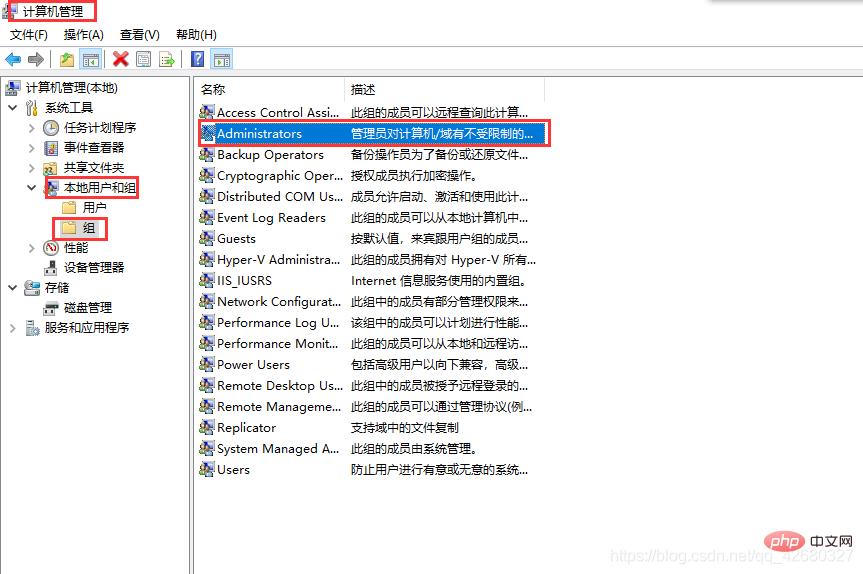863x574 pixels.
Task: Open the 帮助(H) menu
Action: [196, 35]
